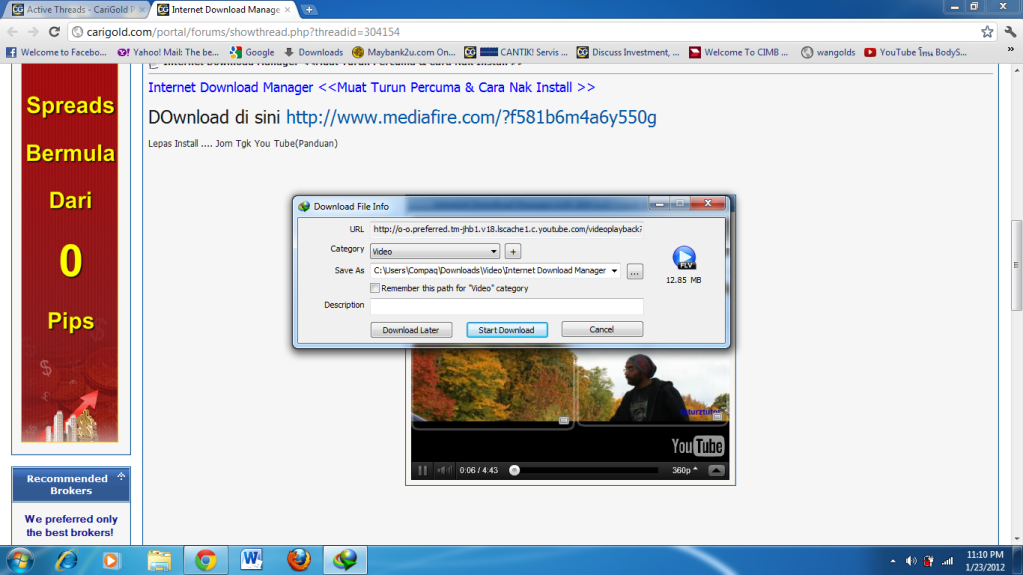This screenshot has width=1023, height=575.
Task: Click the URL field in Download File Info
Action: (506, 229)
